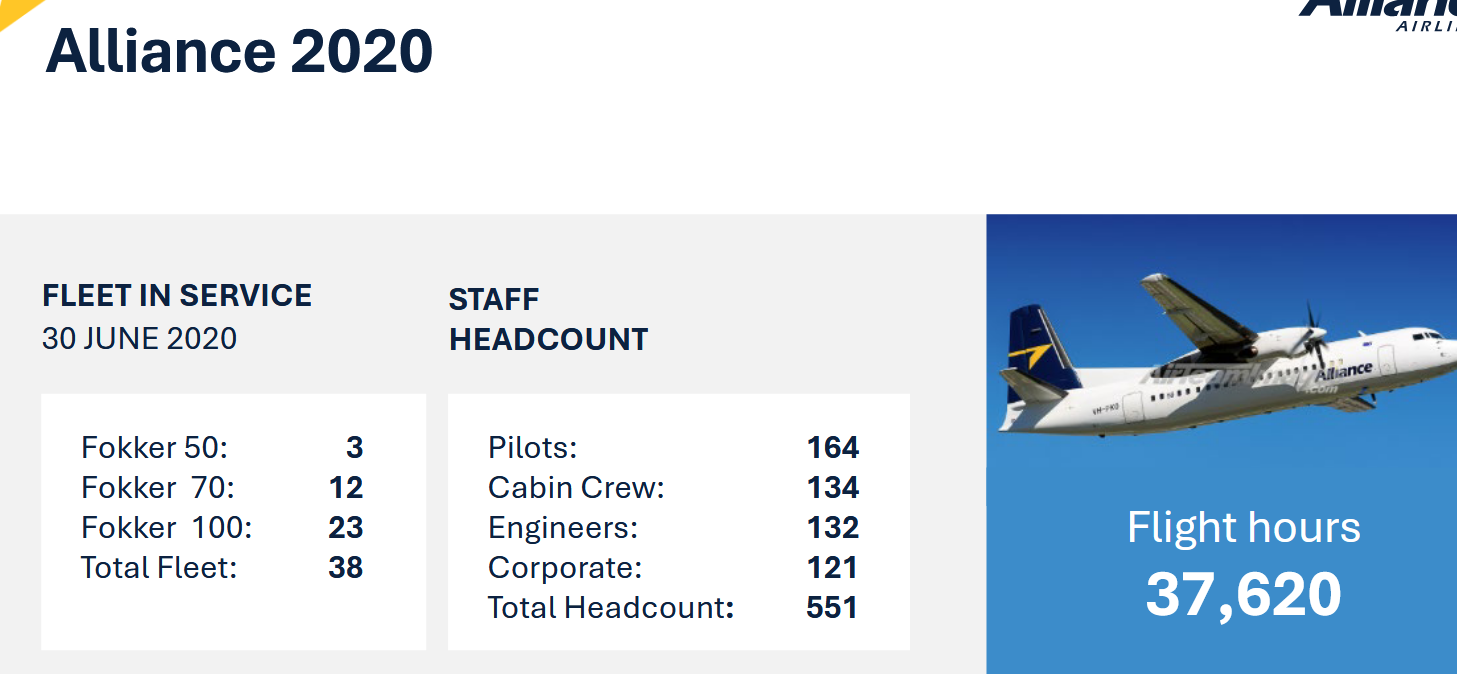Select the Total Headcount value 551

(832, 608)
